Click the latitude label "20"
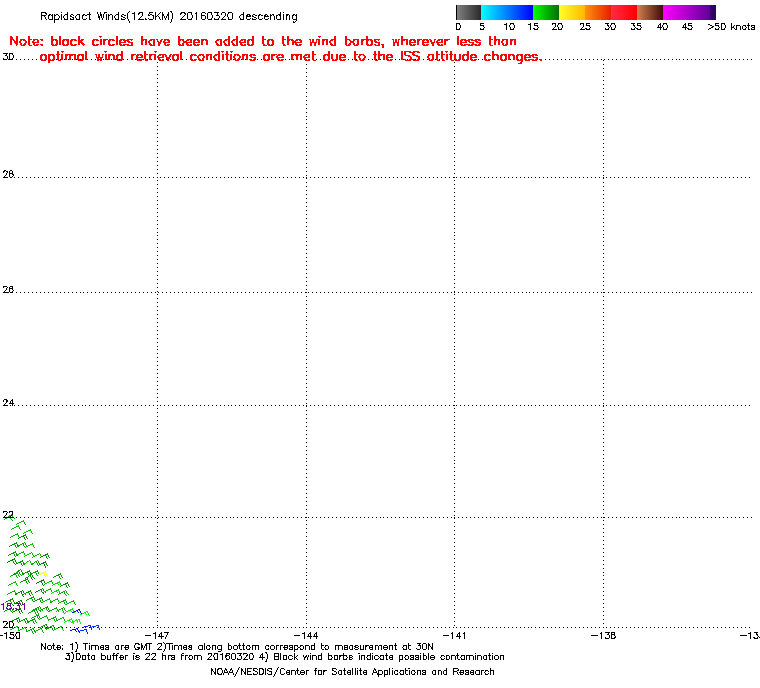The image size is (760, 688). point(8,624)
